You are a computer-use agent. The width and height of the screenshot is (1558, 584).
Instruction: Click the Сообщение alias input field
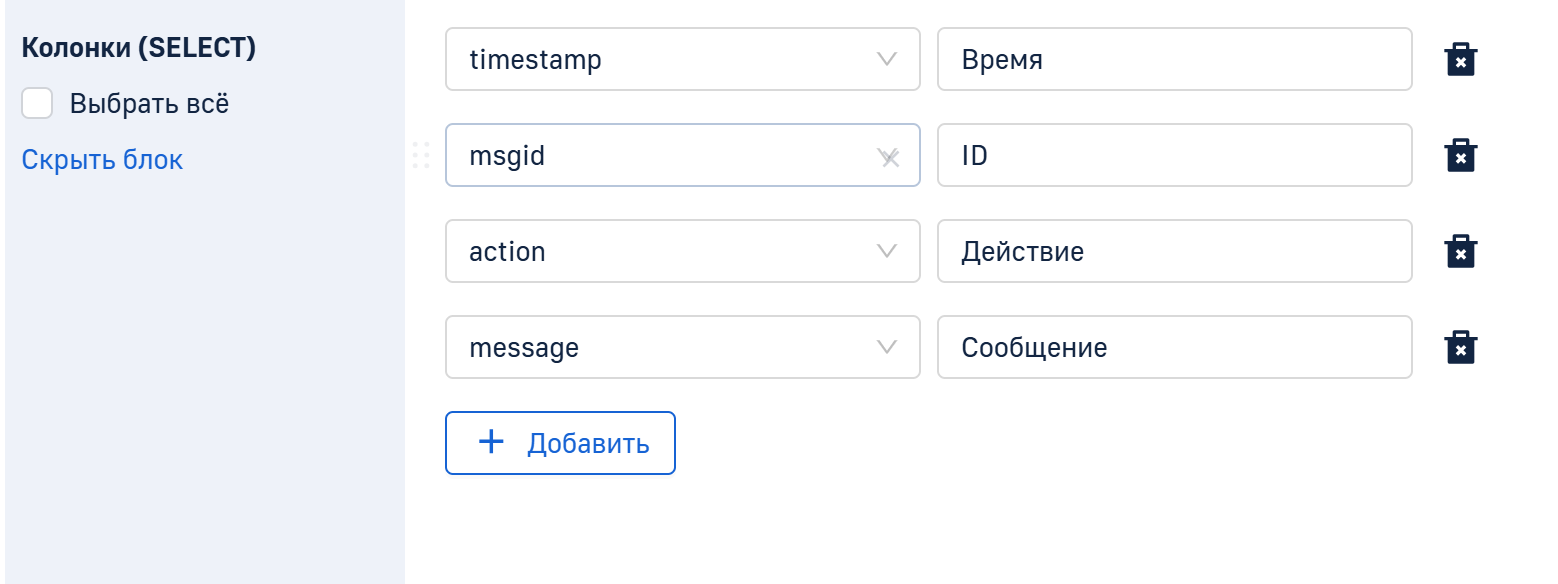(x=1174, y=348)
